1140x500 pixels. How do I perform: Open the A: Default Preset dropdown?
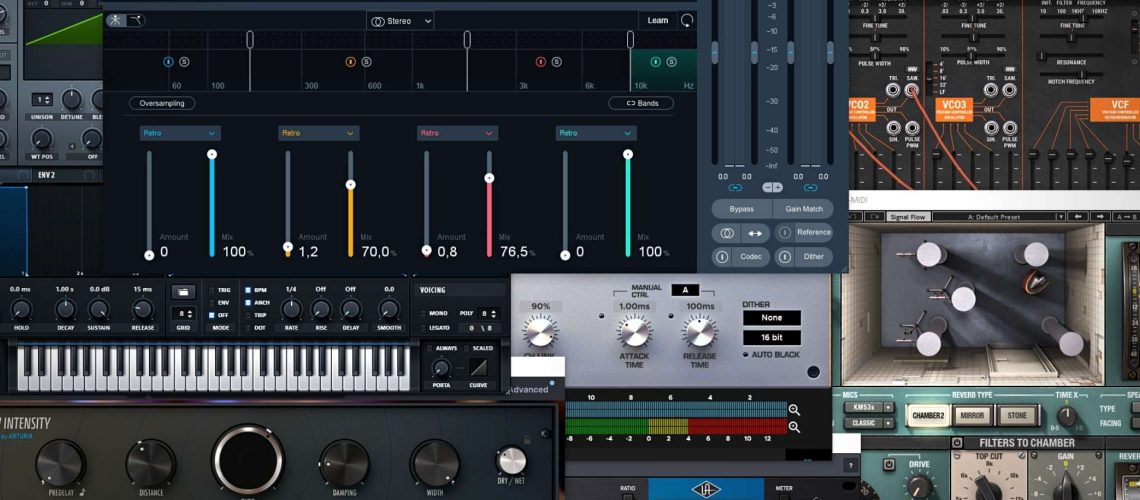[999, 217]
